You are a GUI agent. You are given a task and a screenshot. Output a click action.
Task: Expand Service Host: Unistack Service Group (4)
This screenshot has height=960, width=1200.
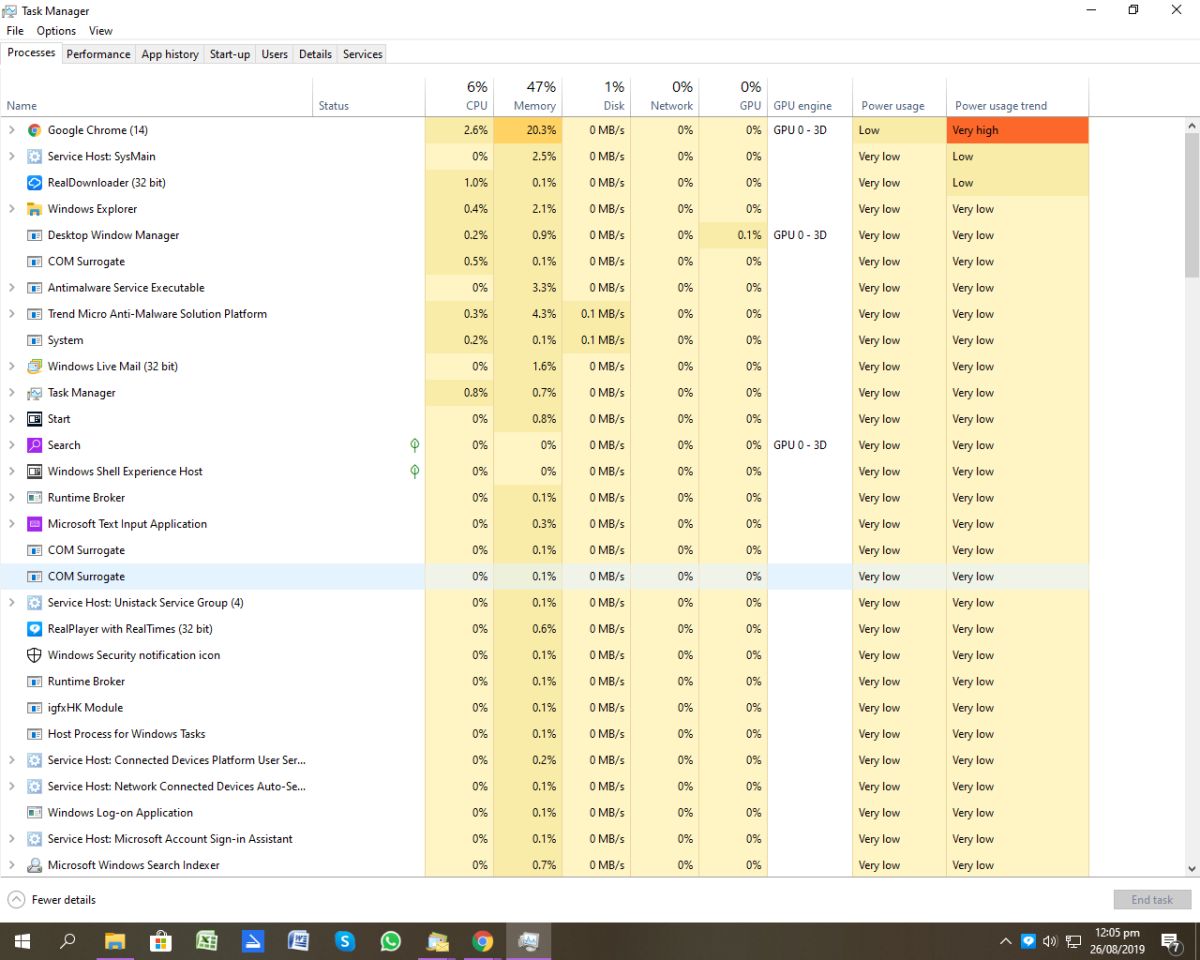[12, 603]
